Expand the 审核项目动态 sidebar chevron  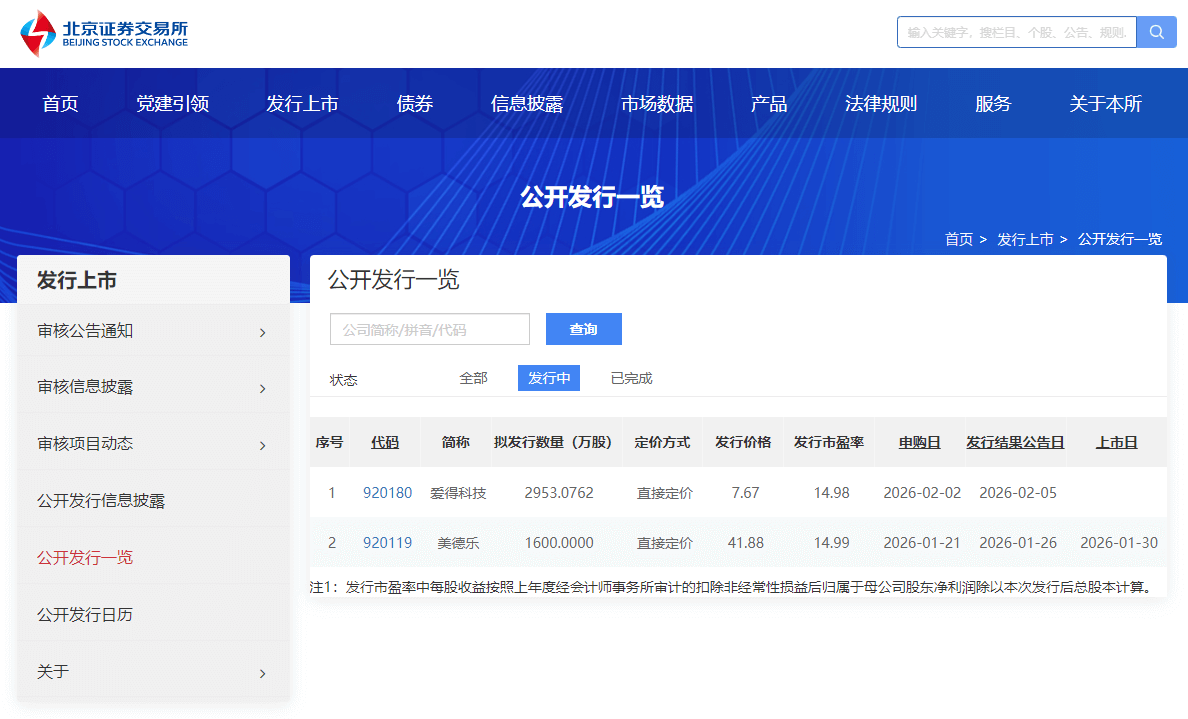262,445
